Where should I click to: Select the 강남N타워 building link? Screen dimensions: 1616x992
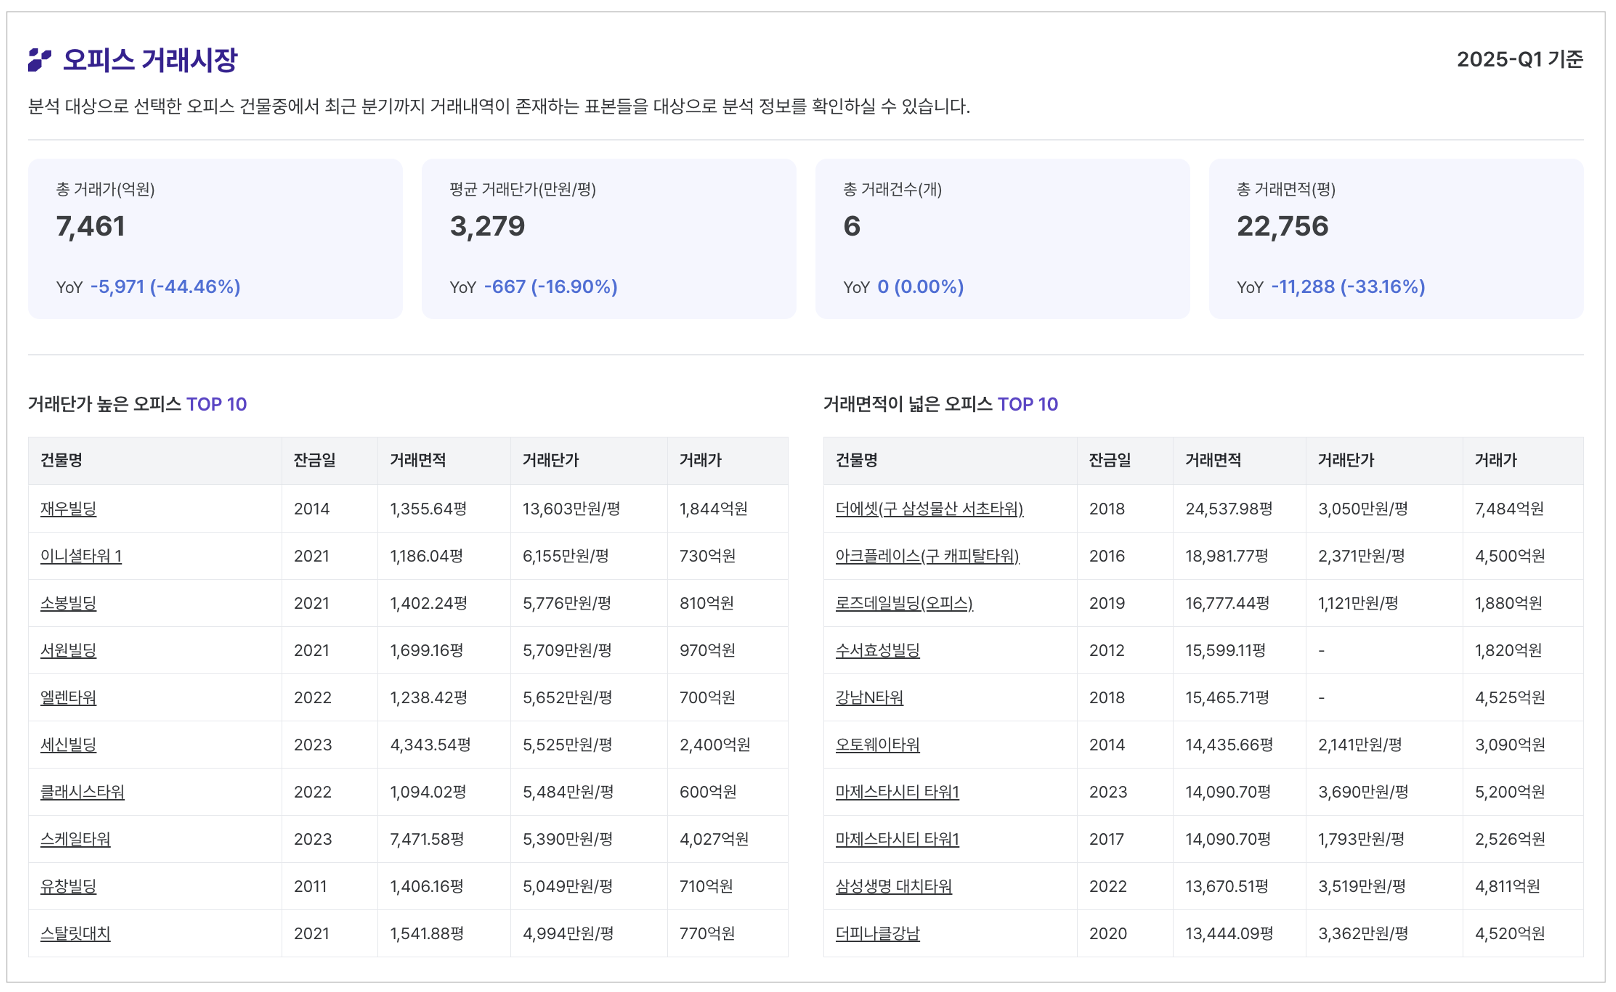point(869,698)
